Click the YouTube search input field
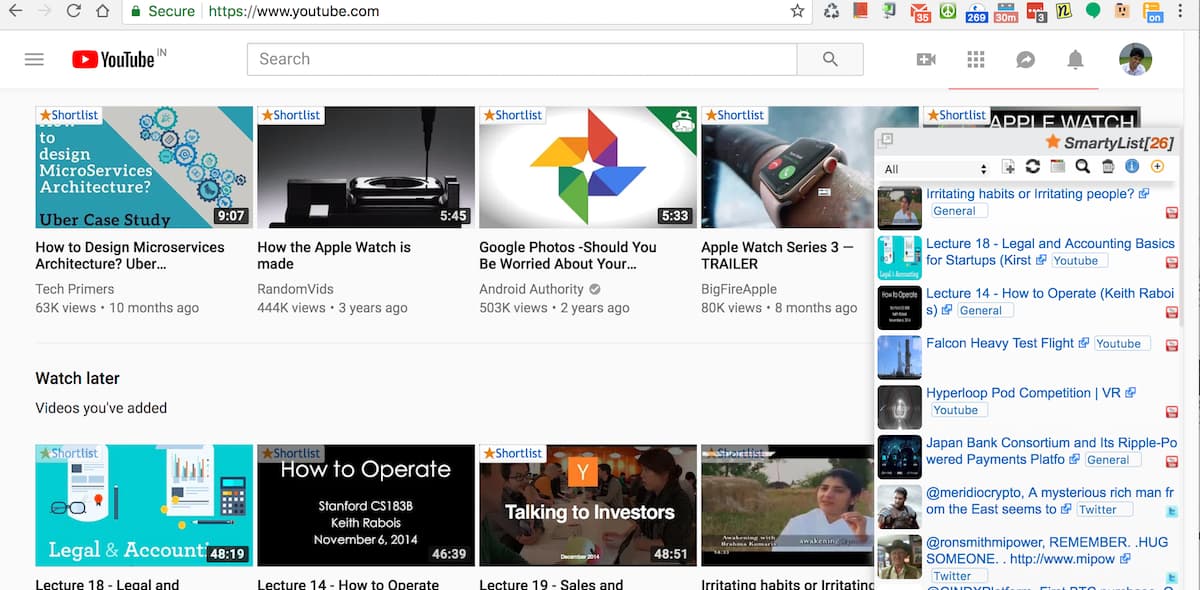The image size is (1200, 590). [x=520, y=59]
